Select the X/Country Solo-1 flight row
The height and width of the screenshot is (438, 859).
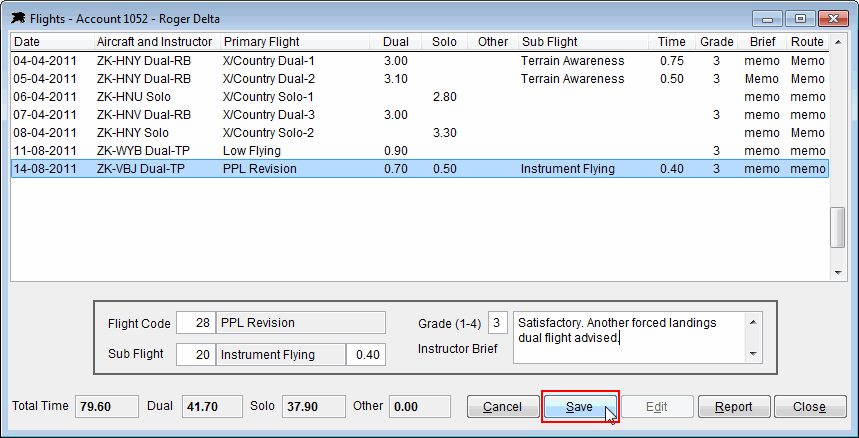[420, 97]
